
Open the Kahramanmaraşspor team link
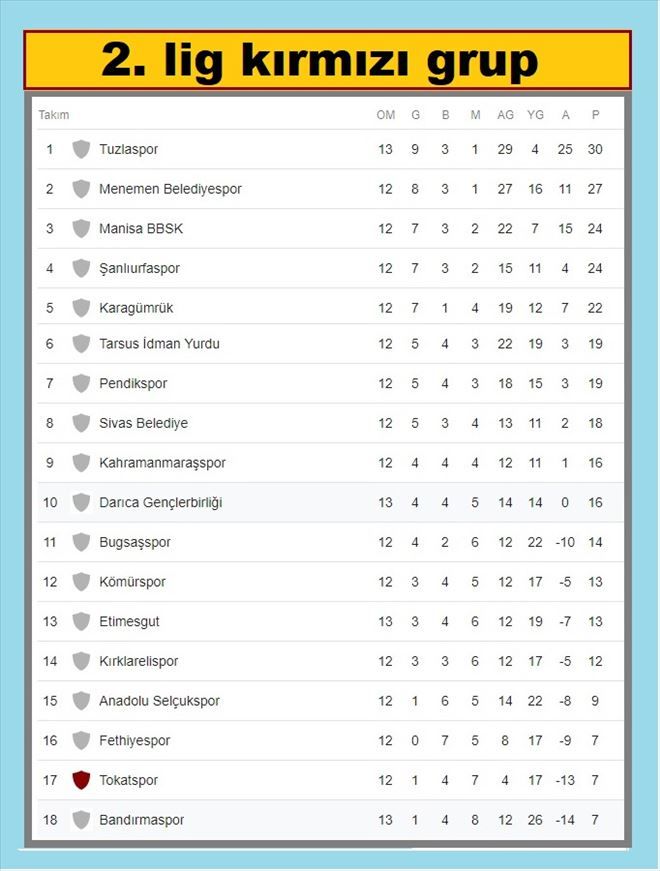[x=162, y=463]
